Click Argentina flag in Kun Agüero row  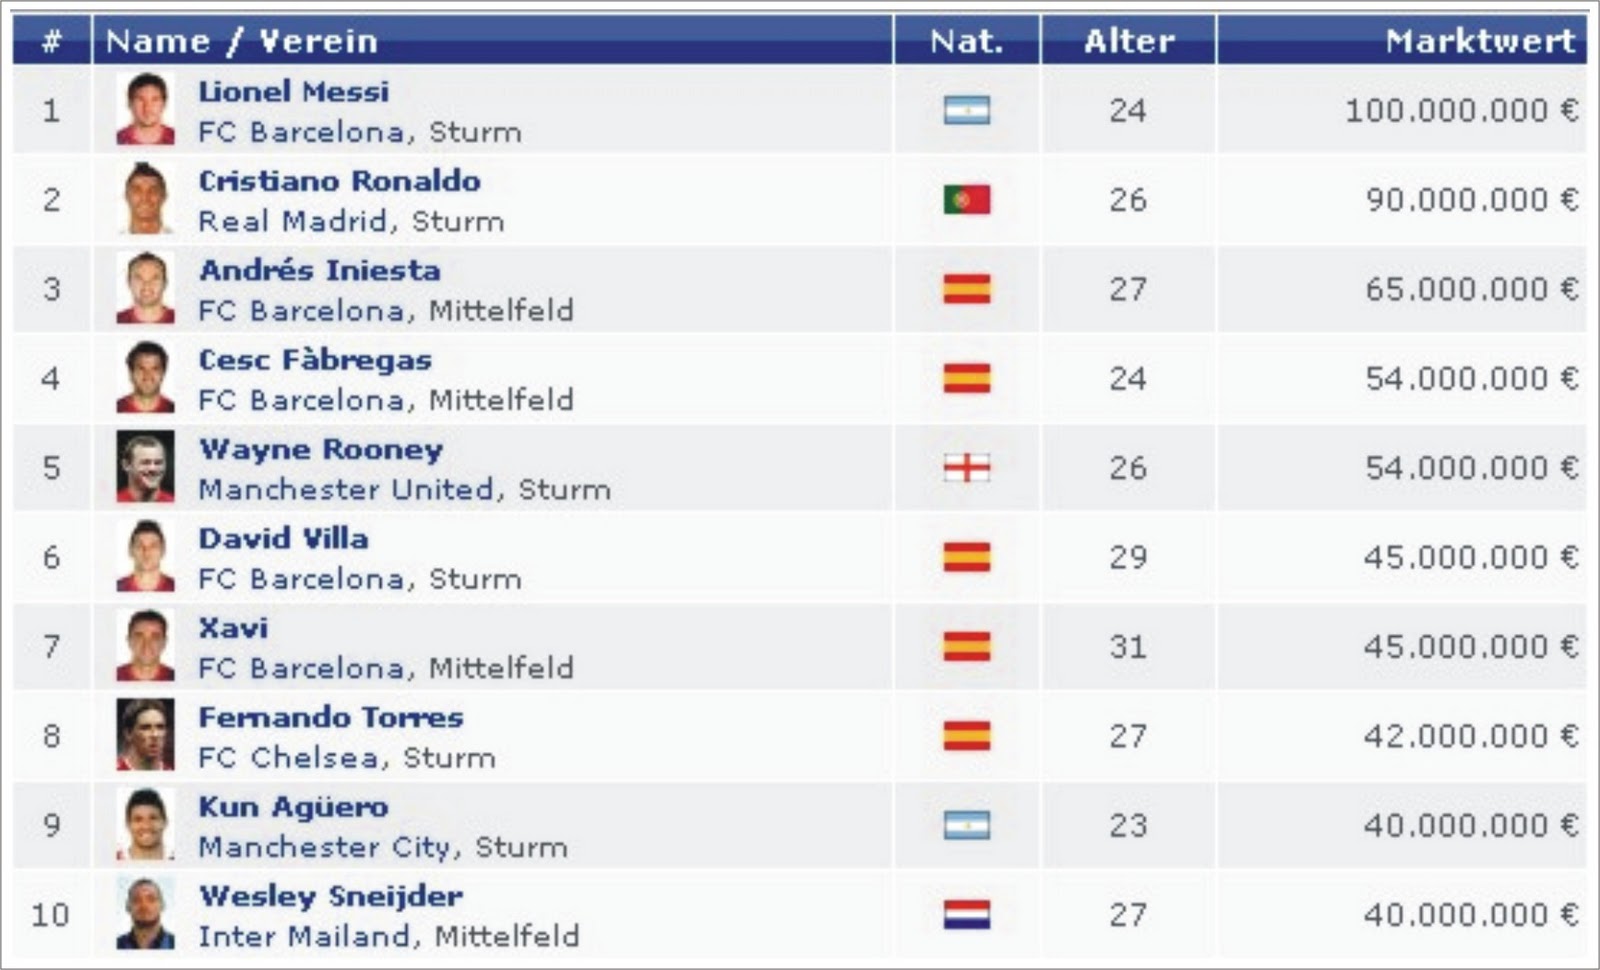[x=966, y=825]
